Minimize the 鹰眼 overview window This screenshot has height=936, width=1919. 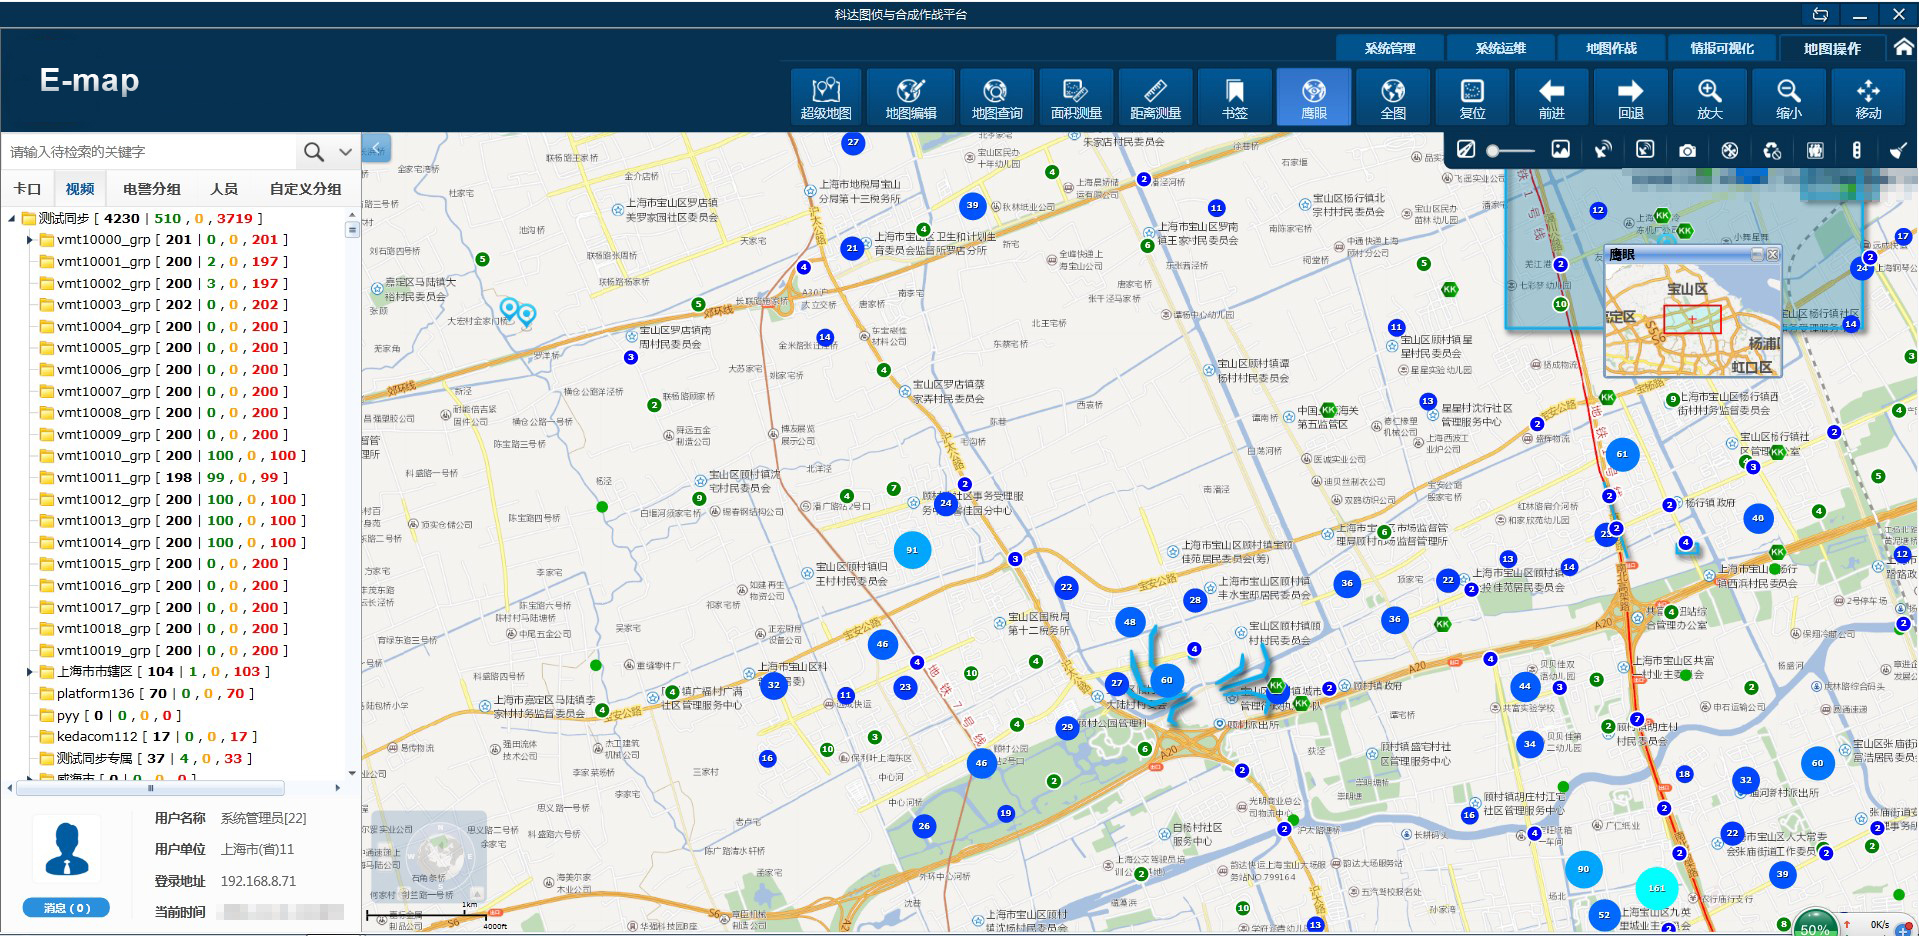(x=1757, y=255)
